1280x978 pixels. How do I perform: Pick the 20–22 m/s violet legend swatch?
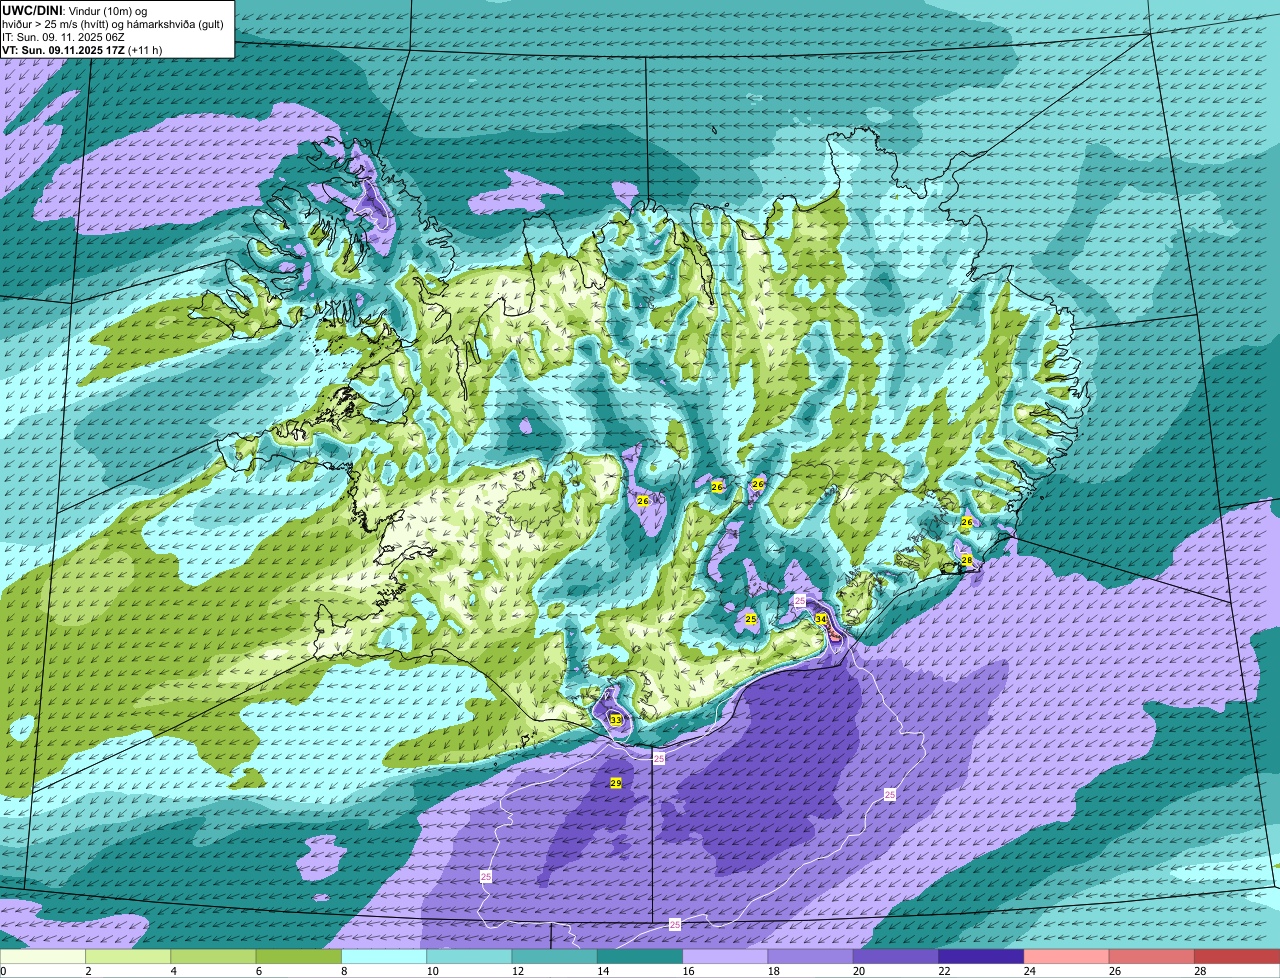click(x=896, y=956)
